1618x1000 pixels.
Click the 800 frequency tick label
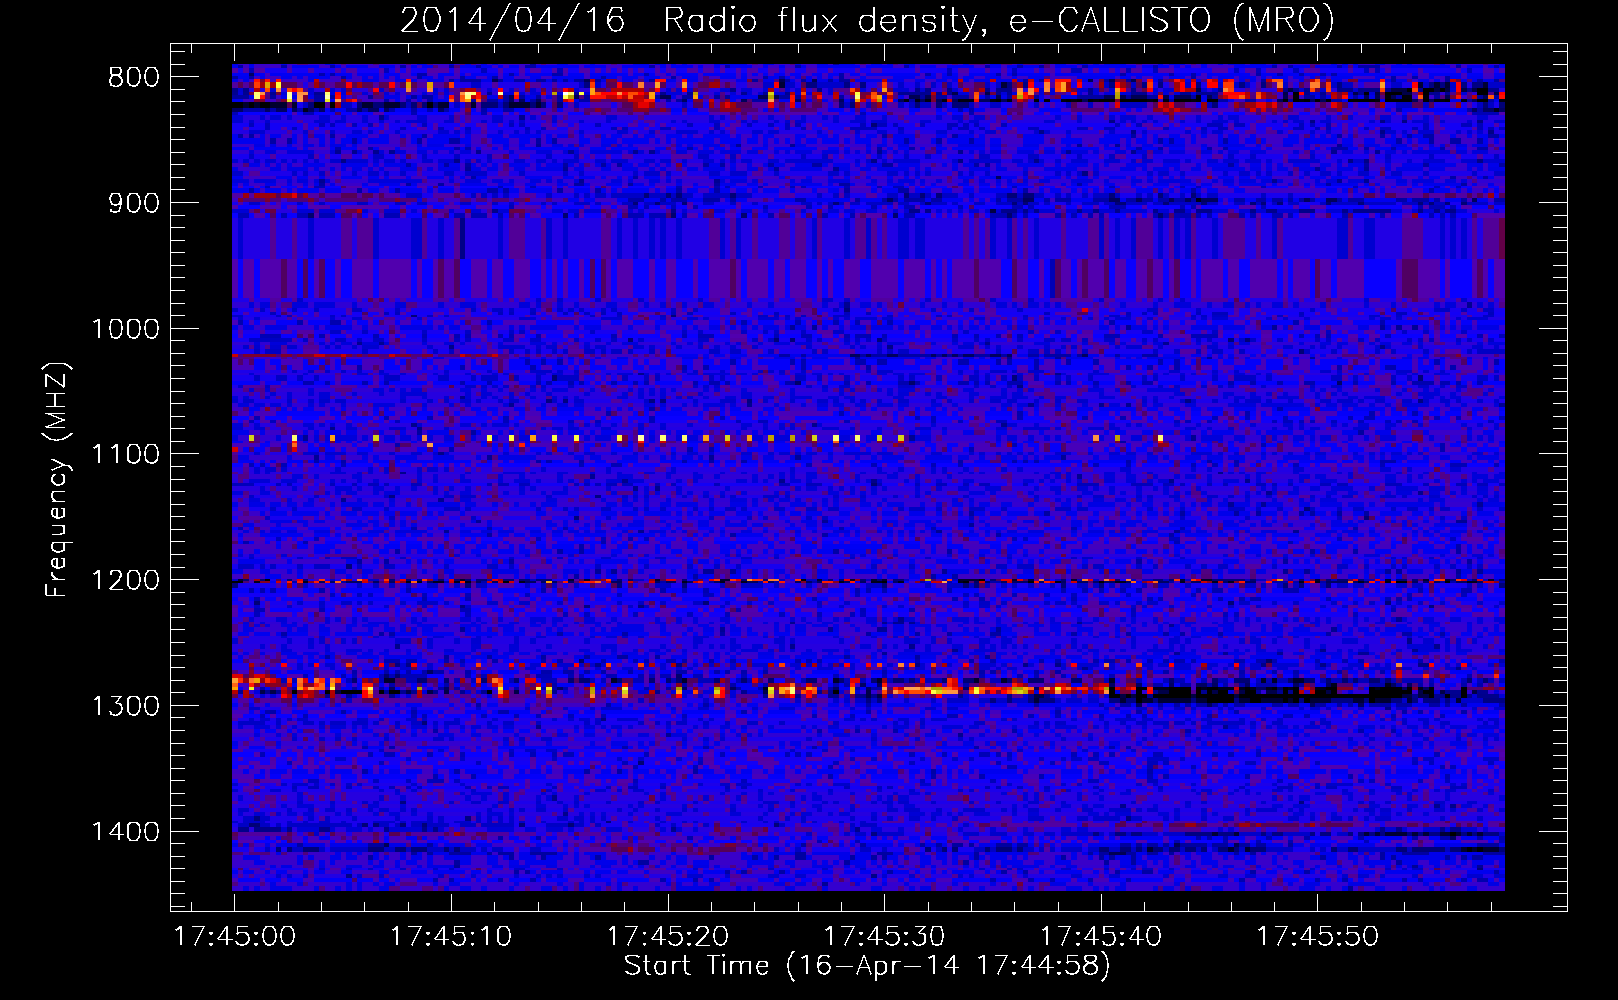(133, 78)
